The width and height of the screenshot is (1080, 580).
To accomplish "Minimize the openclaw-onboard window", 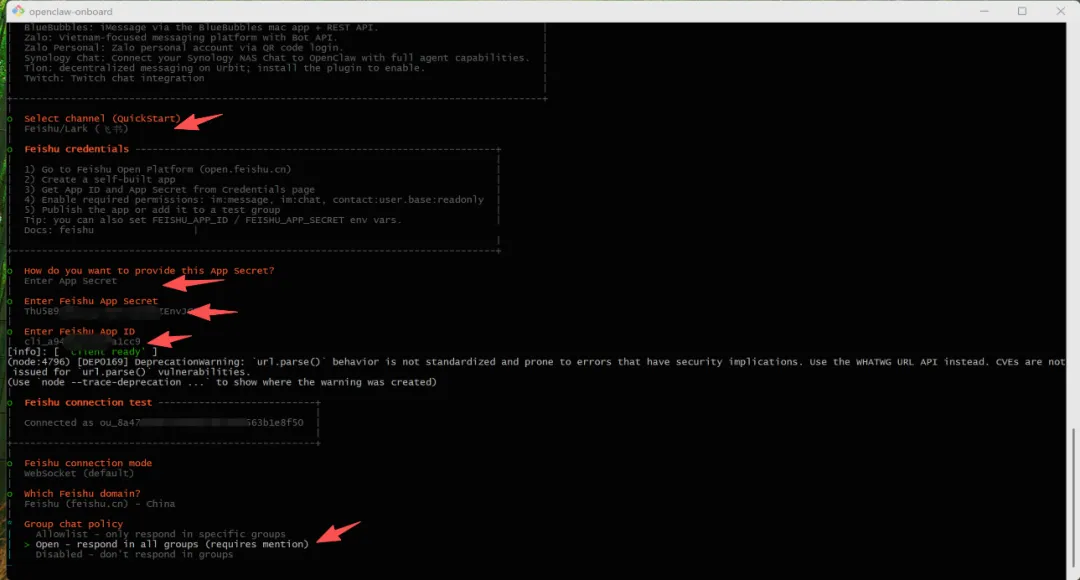I will [x=984, y=11].
